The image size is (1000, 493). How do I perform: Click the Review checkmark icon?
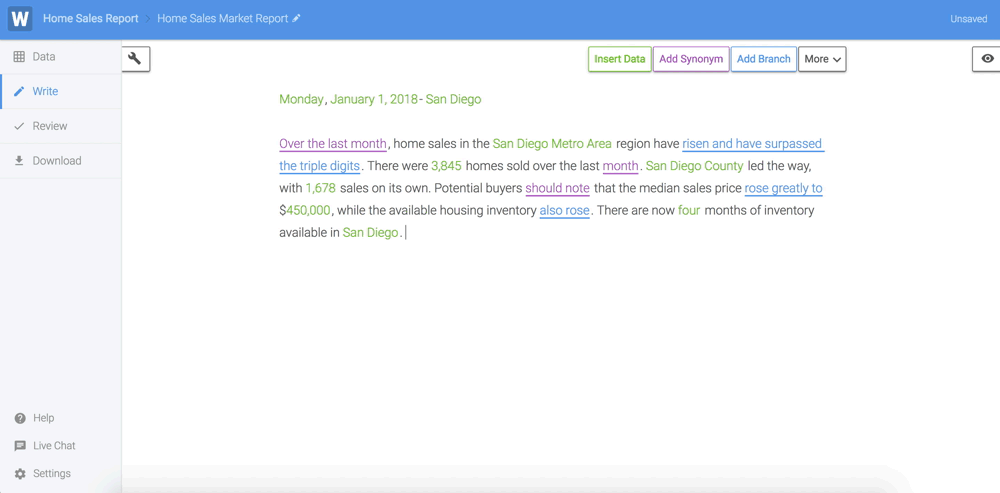19,126
